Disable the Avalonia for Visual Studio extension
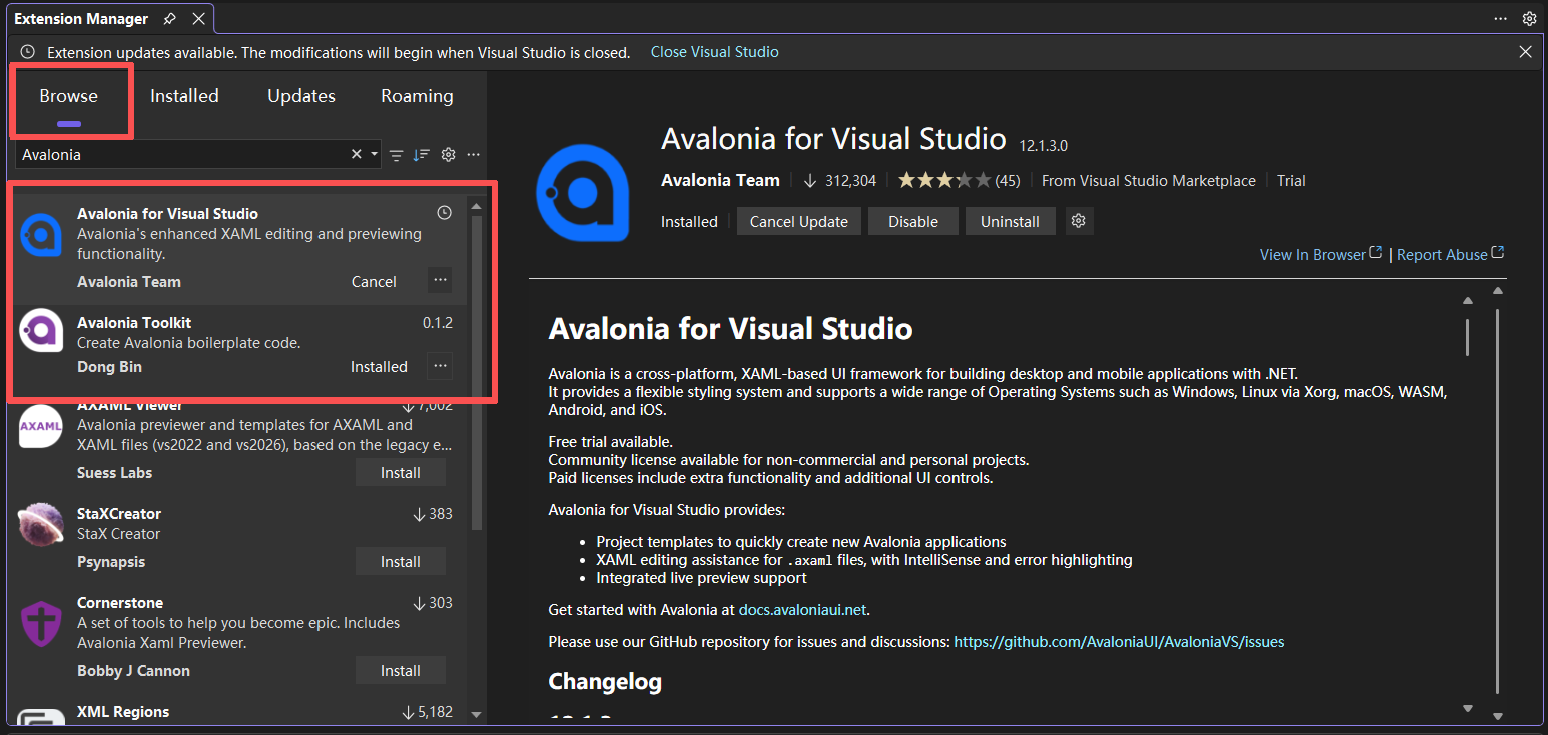The image size is (1548, 735). pos(913,222)
